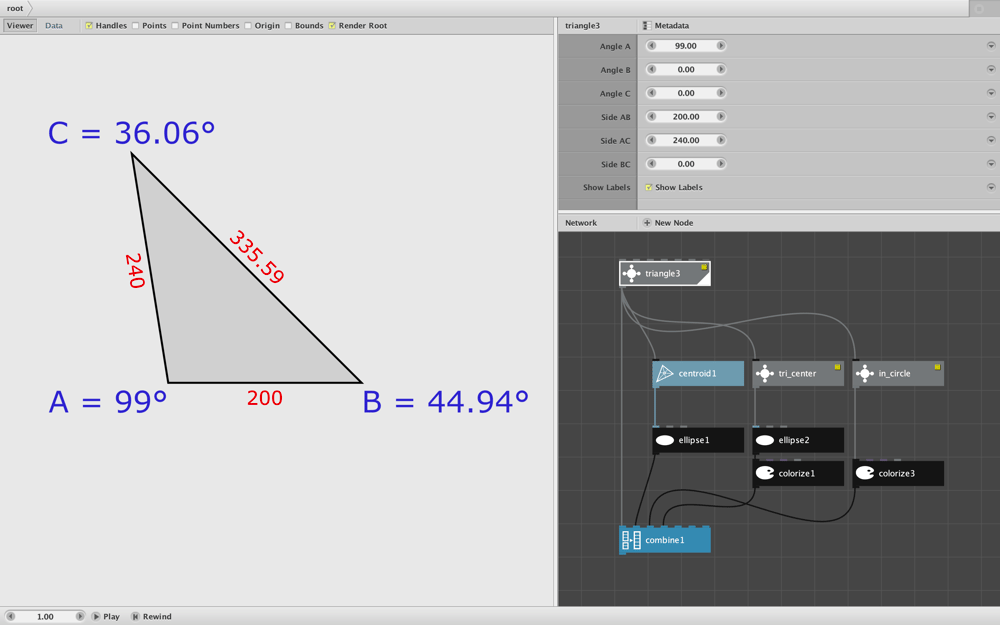1000x625 pixels.
Task: Enable the Bounds checkbox
Action: (x=288, y=26)
